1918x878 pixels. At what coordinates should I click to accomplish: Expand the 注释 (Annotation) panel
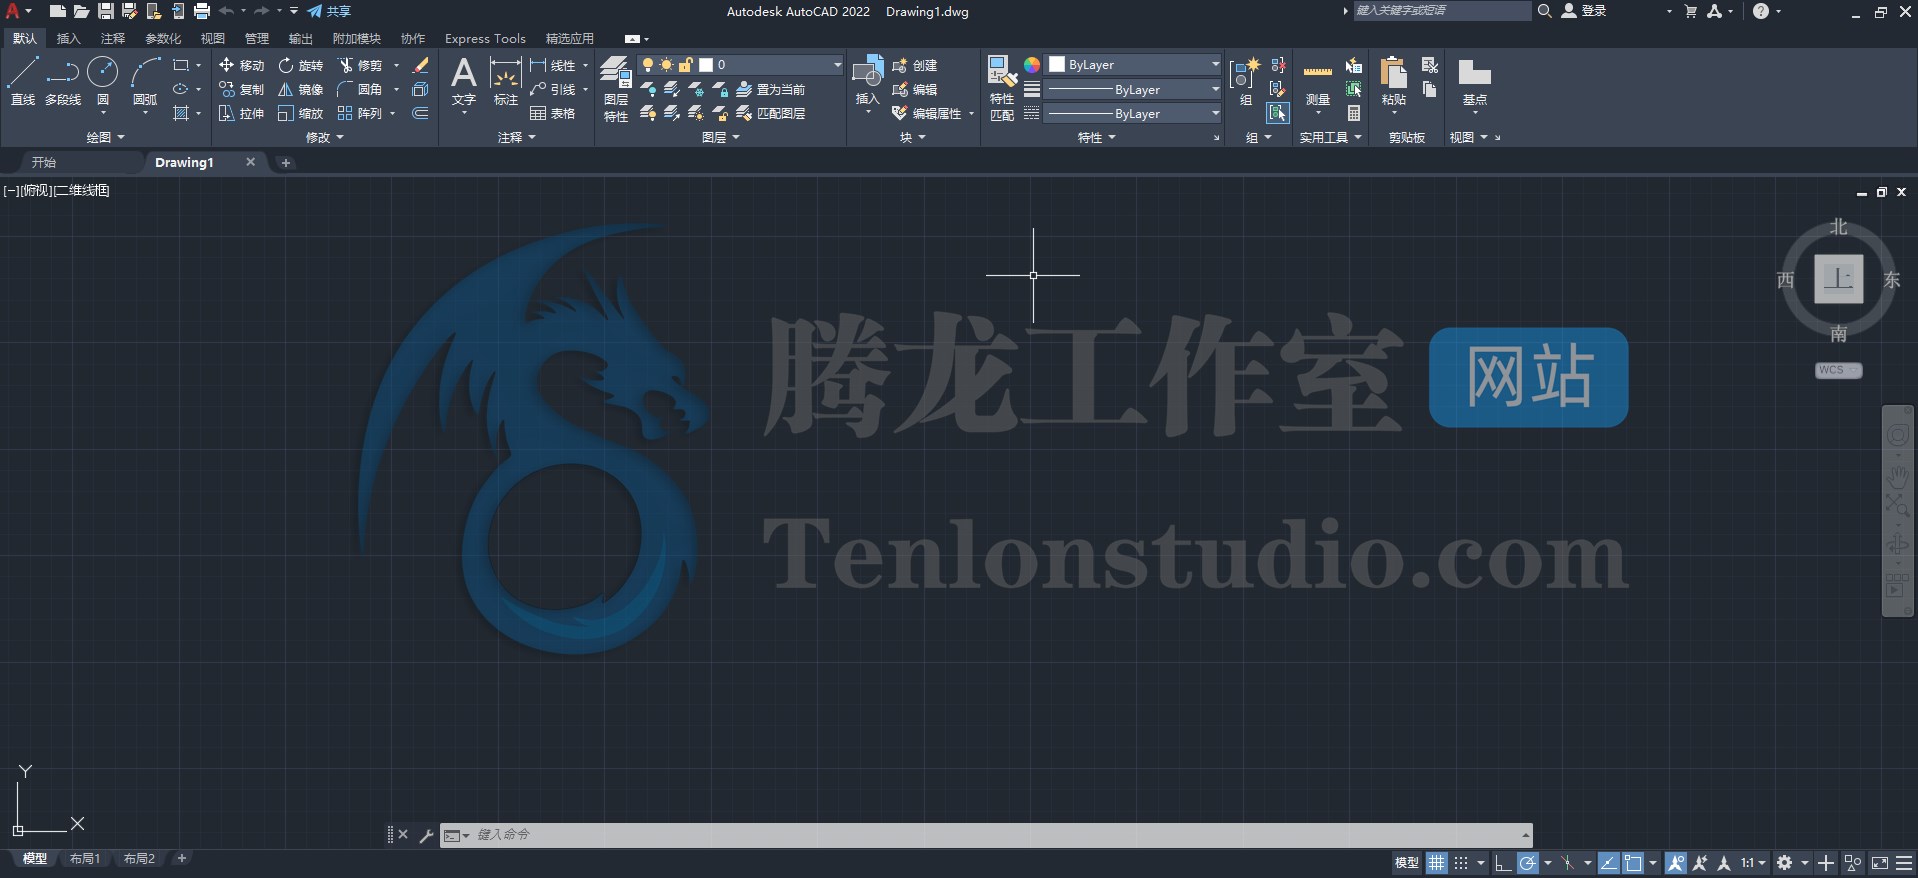click(x=517, y=137)
